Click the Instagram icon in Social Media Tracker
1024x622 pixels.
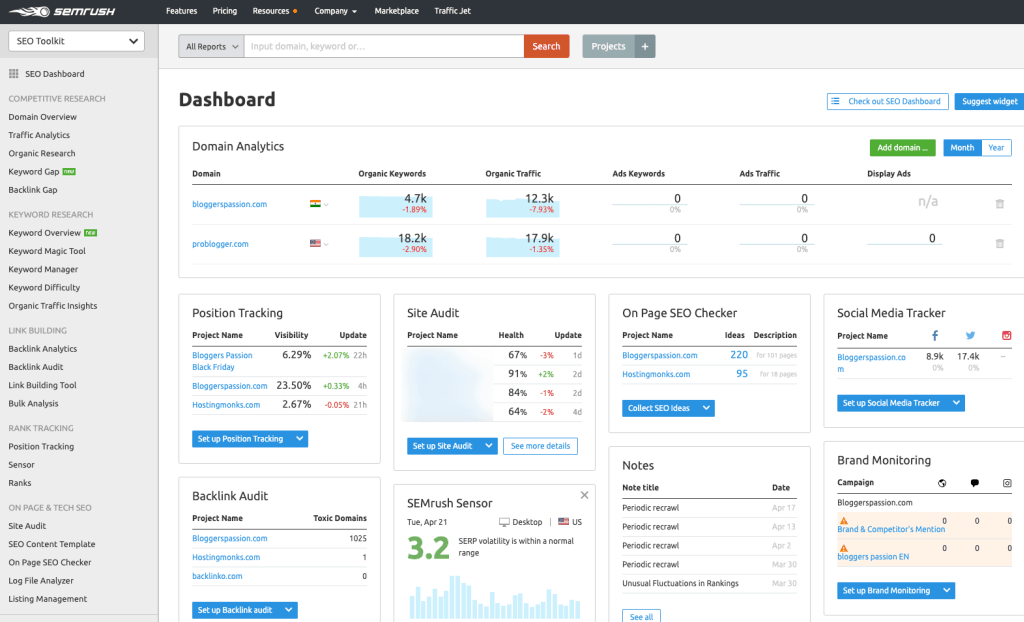pos(1006,335)
